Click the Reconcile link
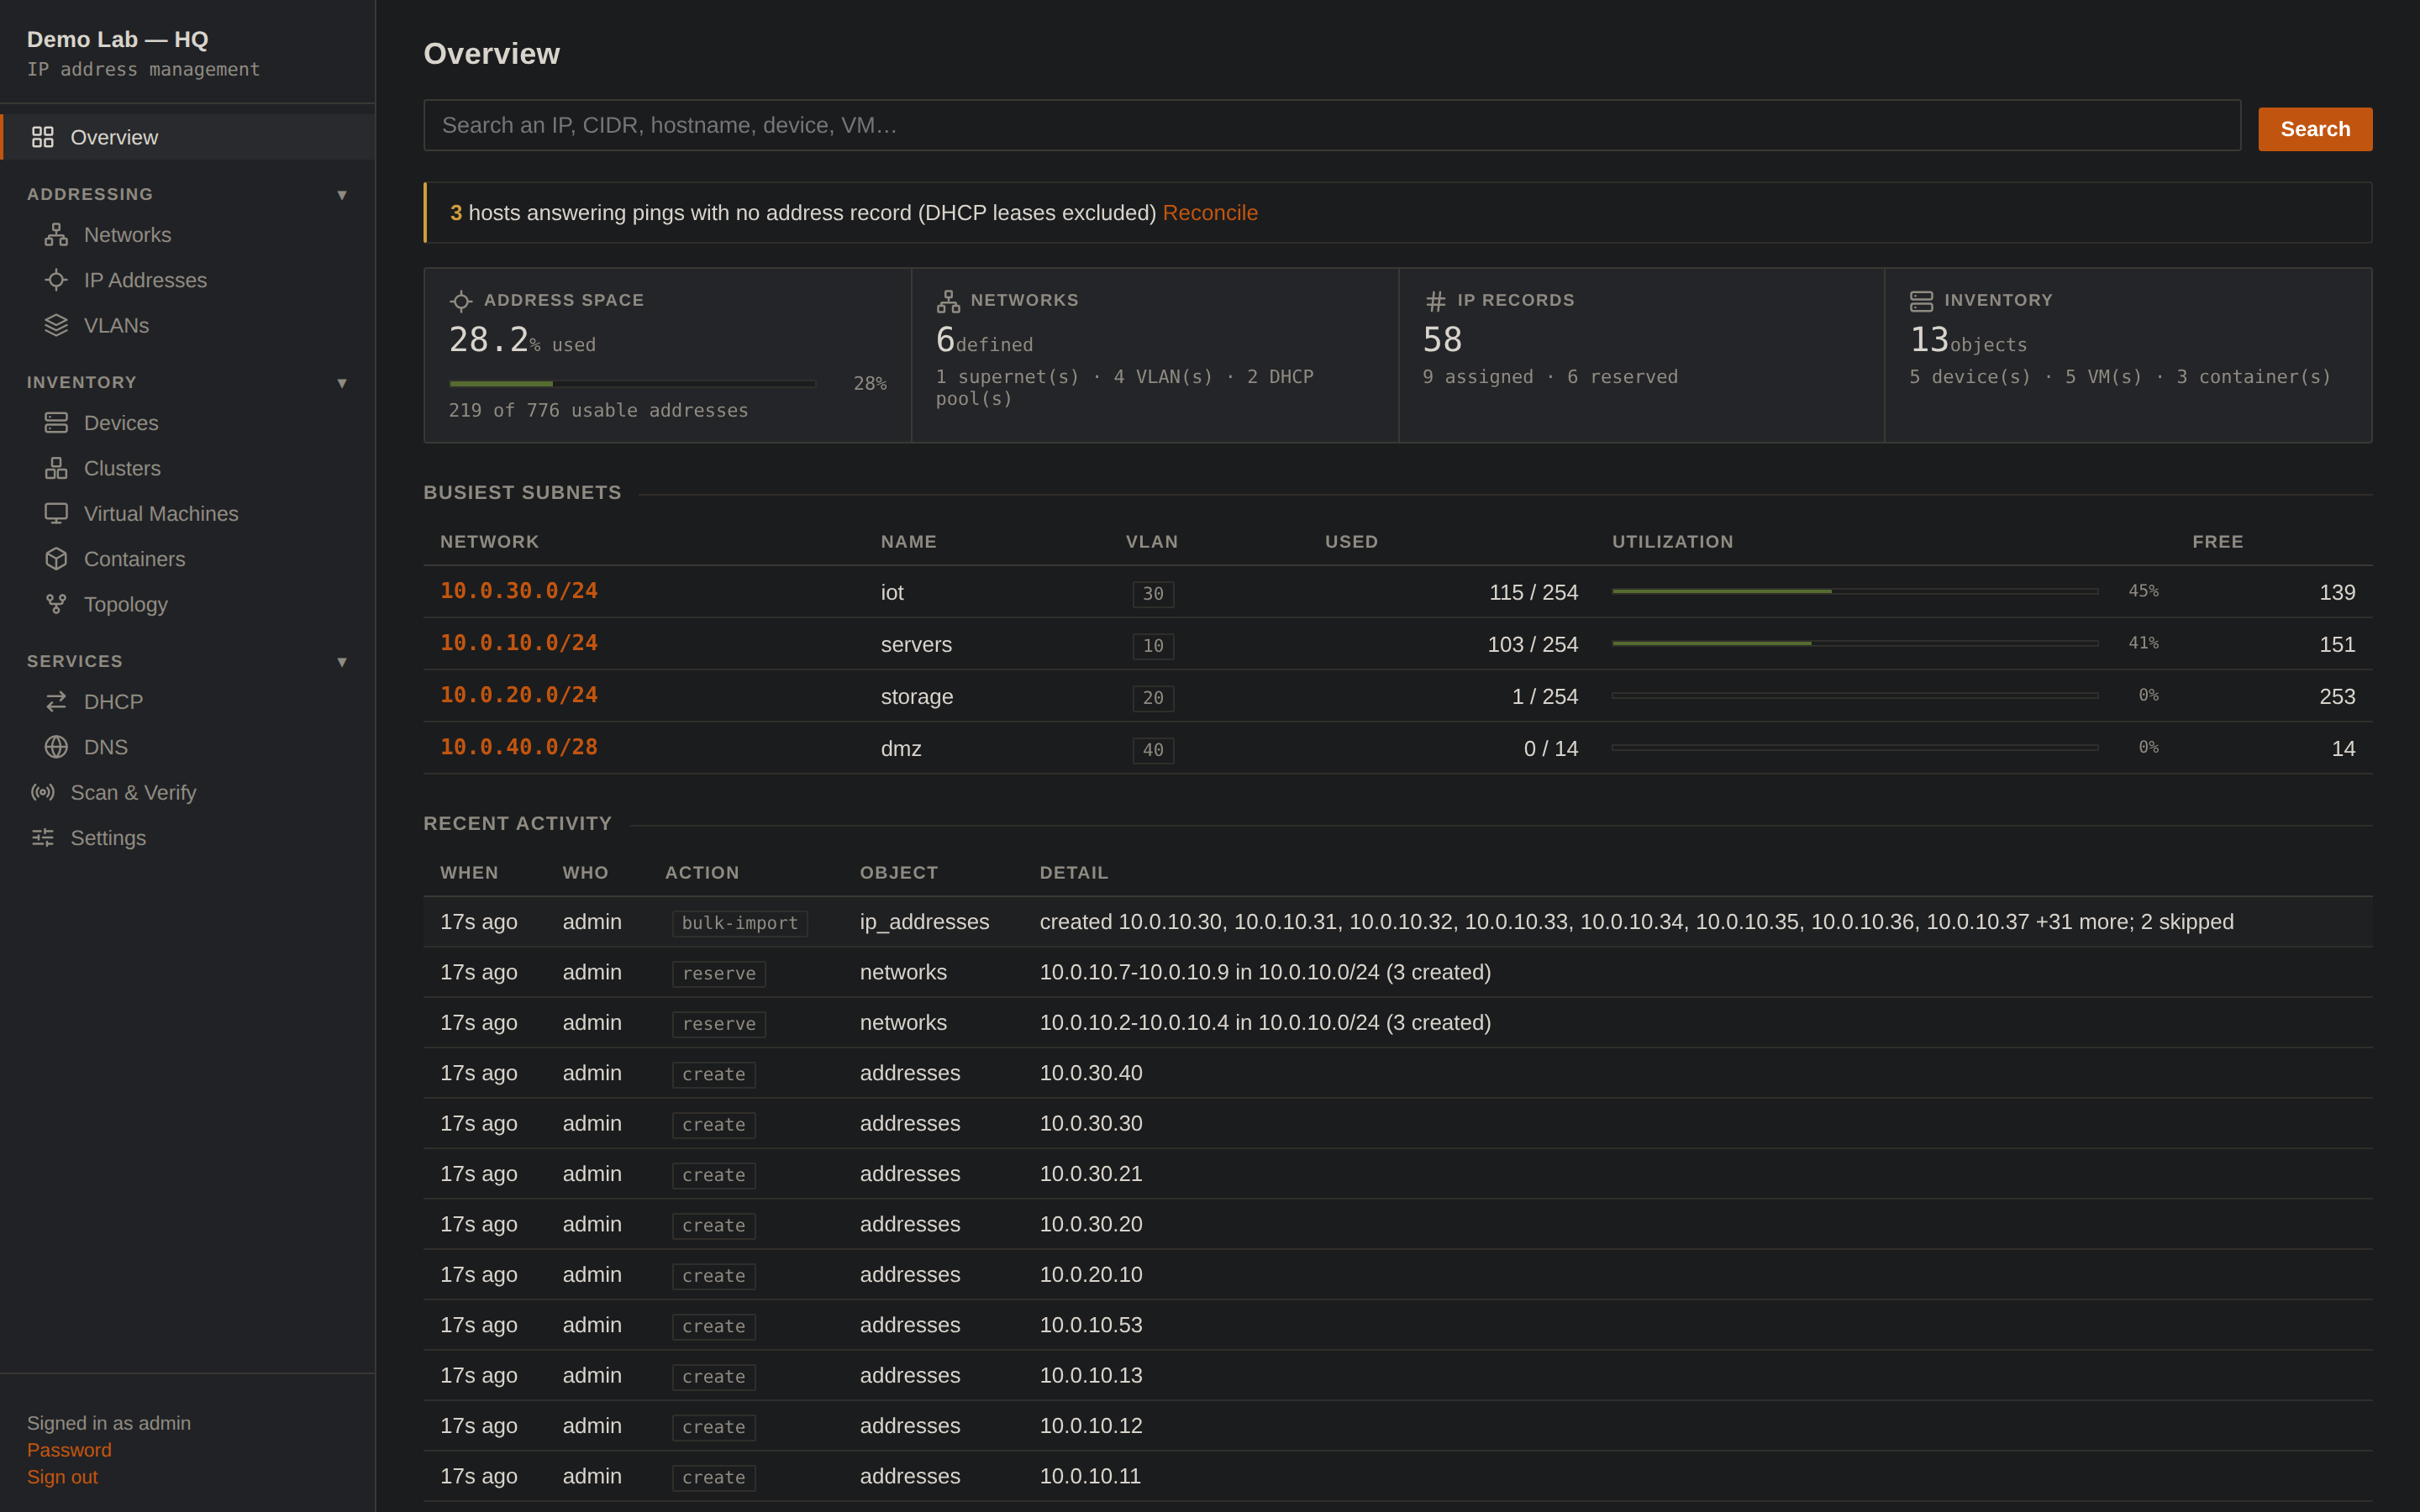The image size is (2420, 1512). 1210,213
